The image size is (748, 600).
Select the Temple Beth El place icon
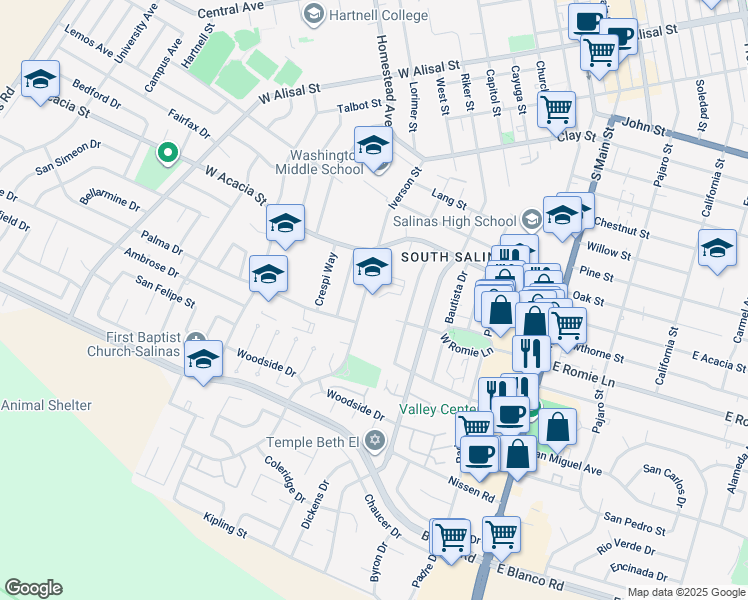coord(375,441)
